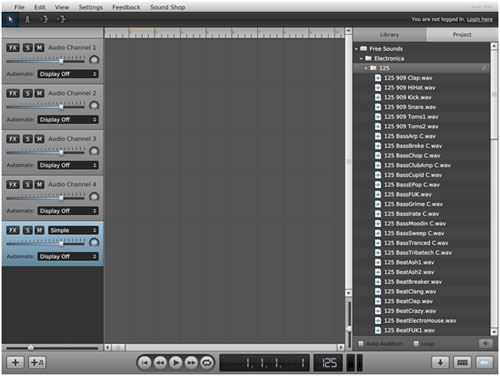The height and width of the screenshot is (376, 500).
Task: Click the timeline zoom slider at bottom left
Action: pyautogui.click(x=52, y=348)
